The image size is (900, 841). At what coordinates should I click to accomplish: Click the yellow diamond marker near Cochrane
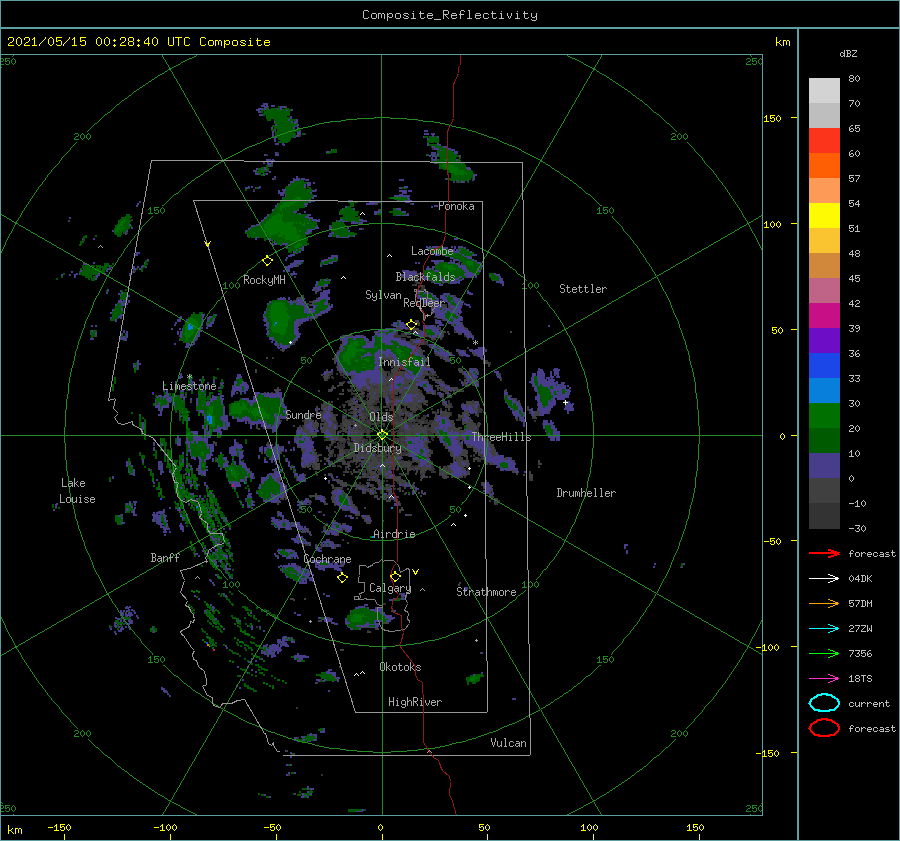point(342,578)
